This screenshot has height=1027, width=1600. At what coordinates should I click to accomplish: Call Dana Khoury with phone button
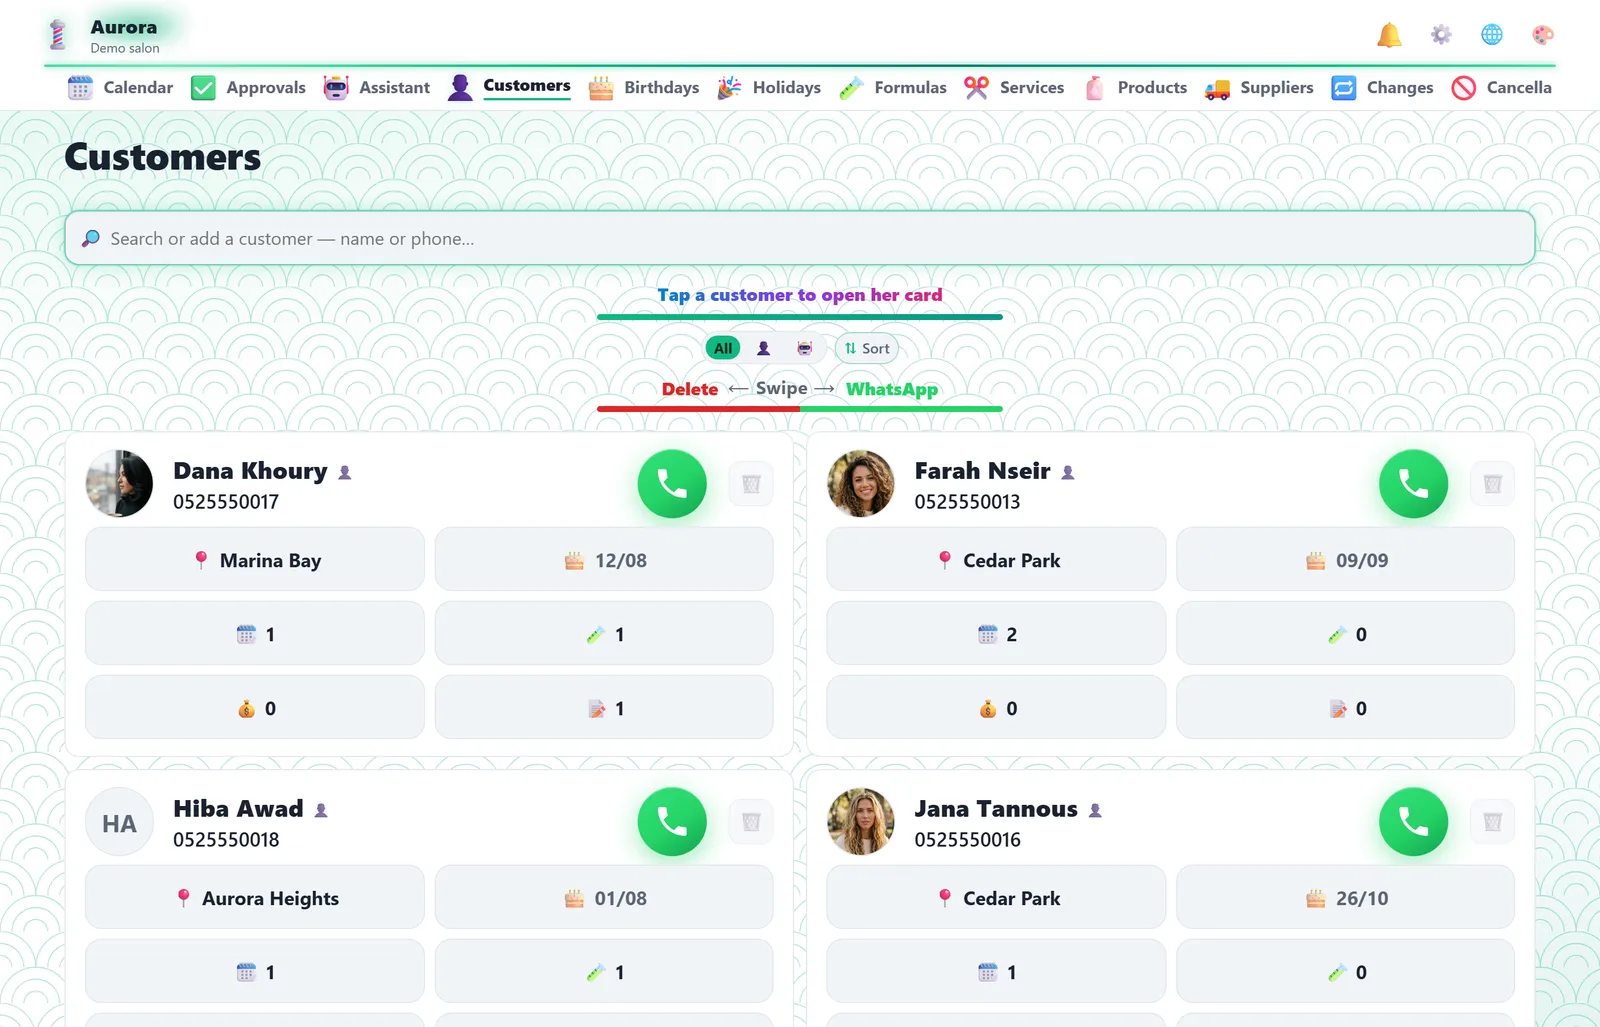pos(672,484)
